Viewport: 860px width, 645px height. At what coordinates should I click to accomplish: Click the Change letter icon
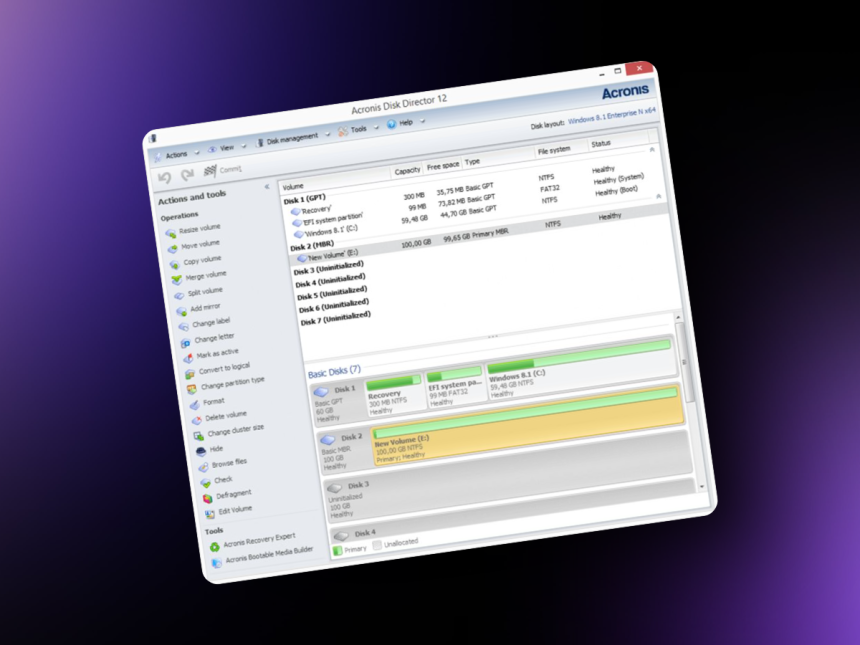[185, 343]
